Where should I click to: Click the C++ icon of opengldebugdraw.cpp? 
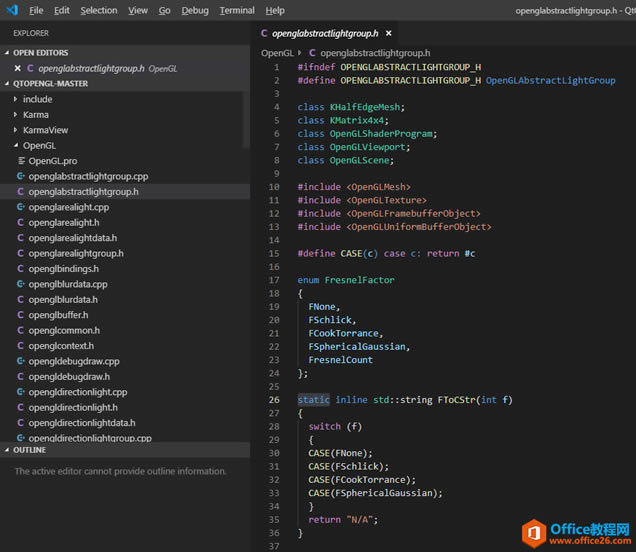[x=21, y=361]
